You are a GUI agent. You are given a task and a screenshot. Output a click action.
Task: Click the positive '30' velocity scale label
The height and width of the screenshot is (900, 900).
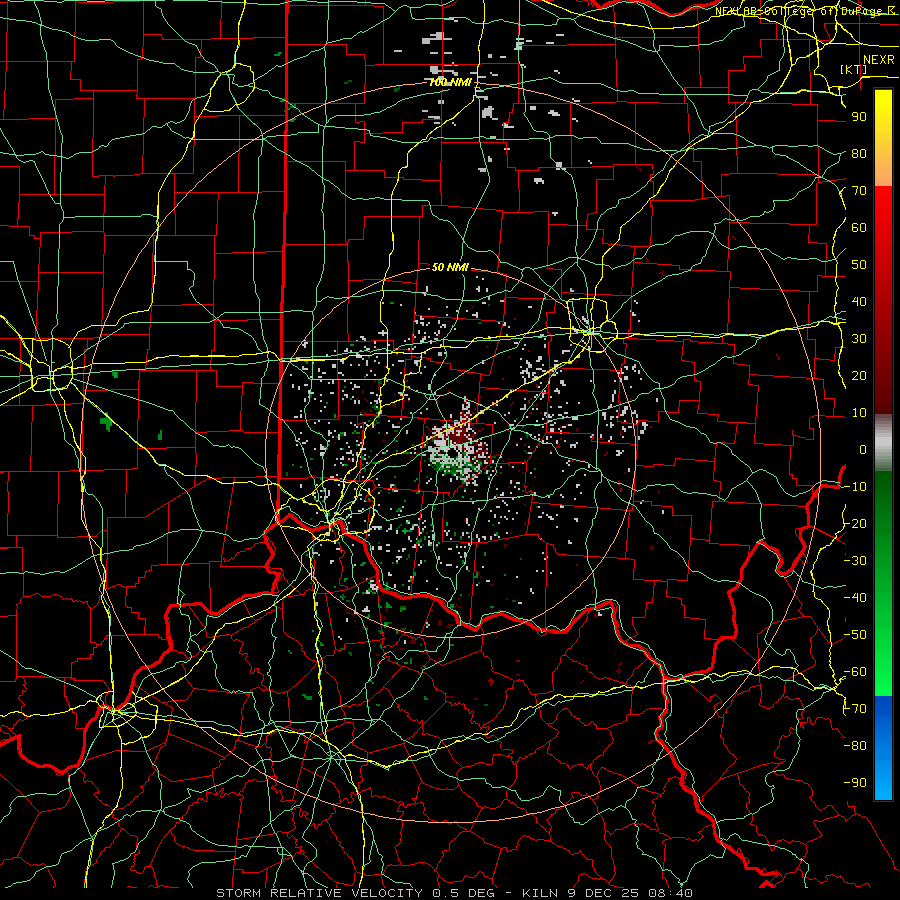pos(859,339)
